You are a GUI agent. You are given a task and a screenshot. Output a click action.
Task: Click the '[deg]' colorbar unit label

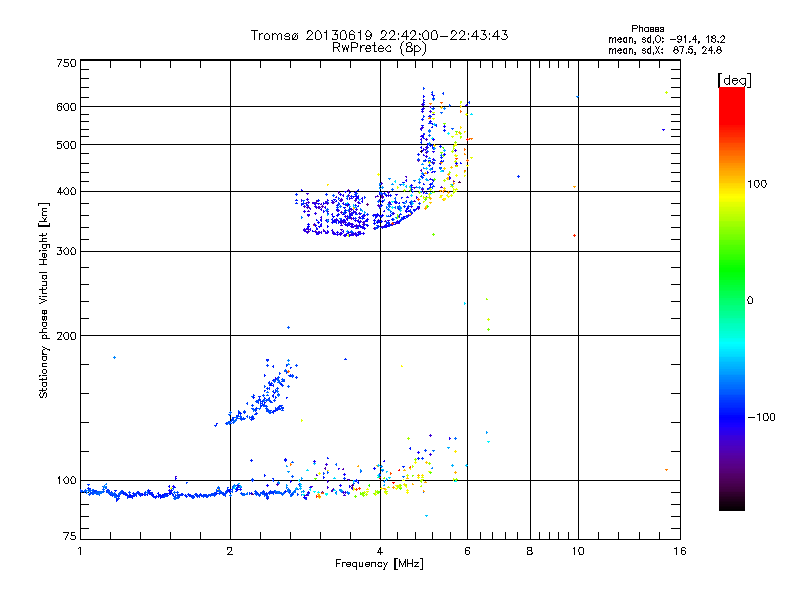click(x=734, y=80)
